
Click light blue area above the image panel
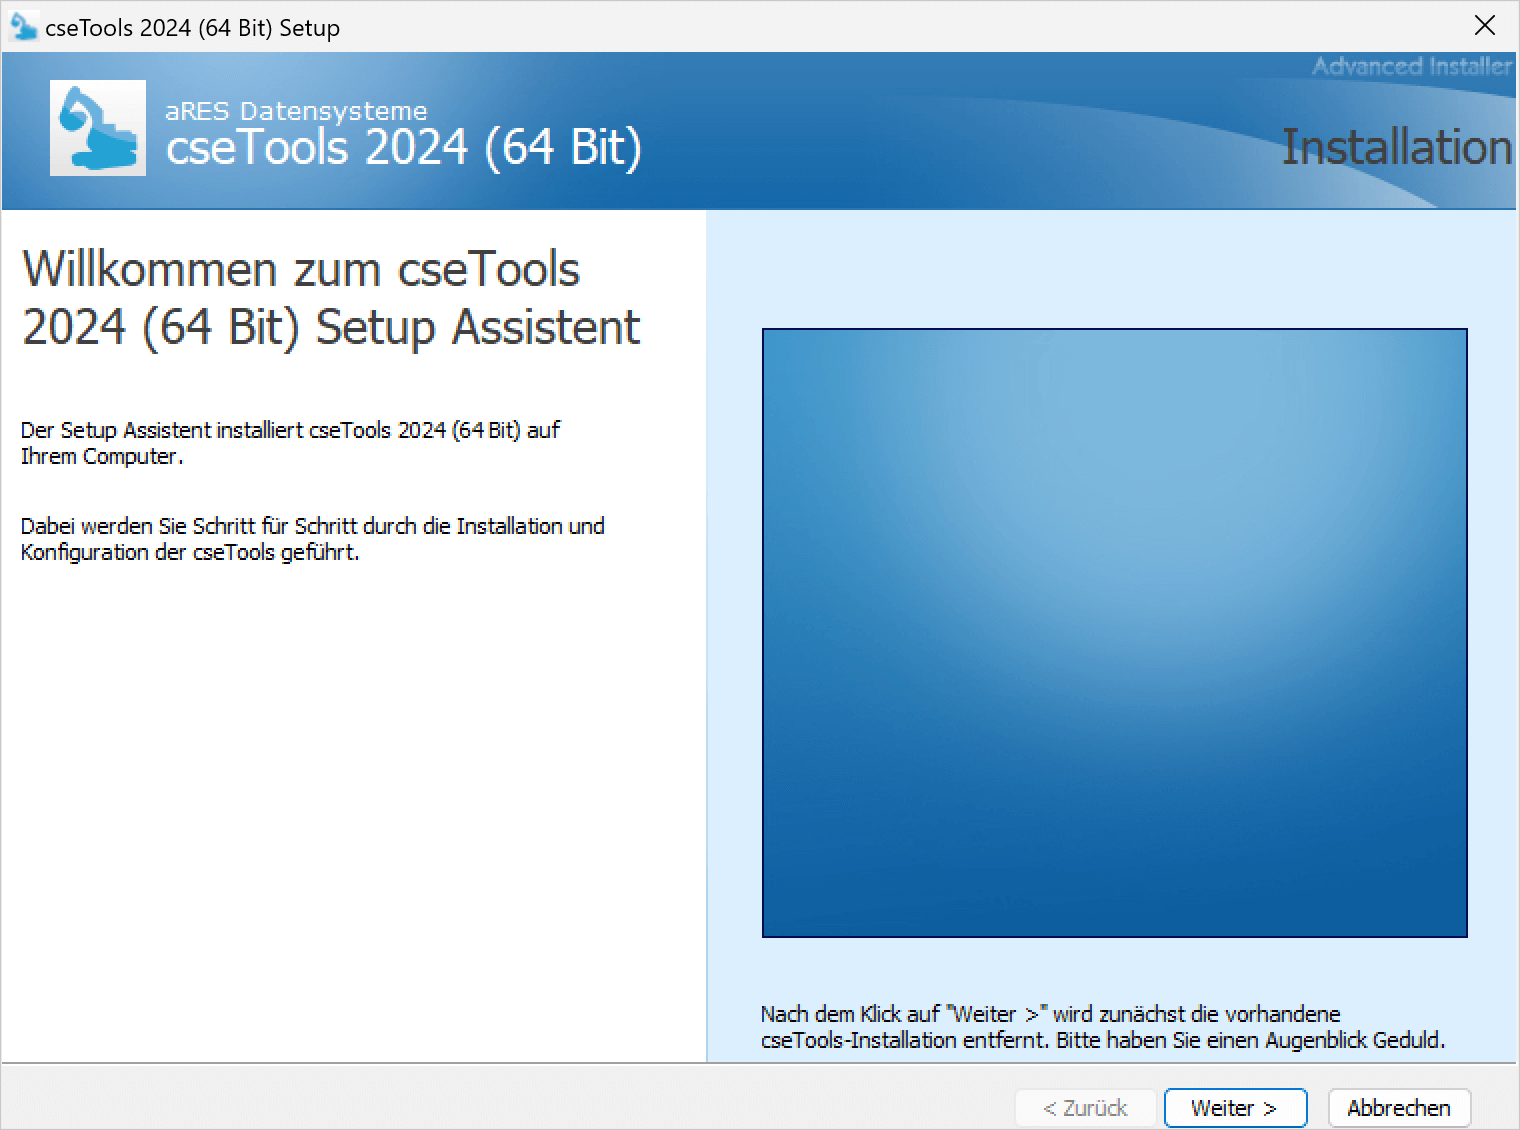point(1110,270)
